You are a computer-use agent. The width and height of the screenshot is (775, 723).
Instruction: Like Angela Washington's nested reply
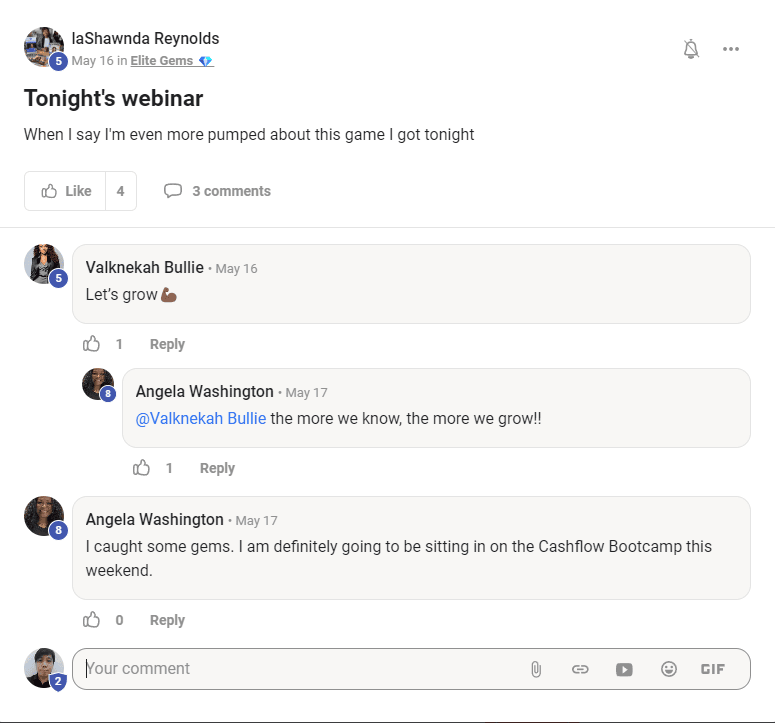pyautogui.click(x=142, y=468)
